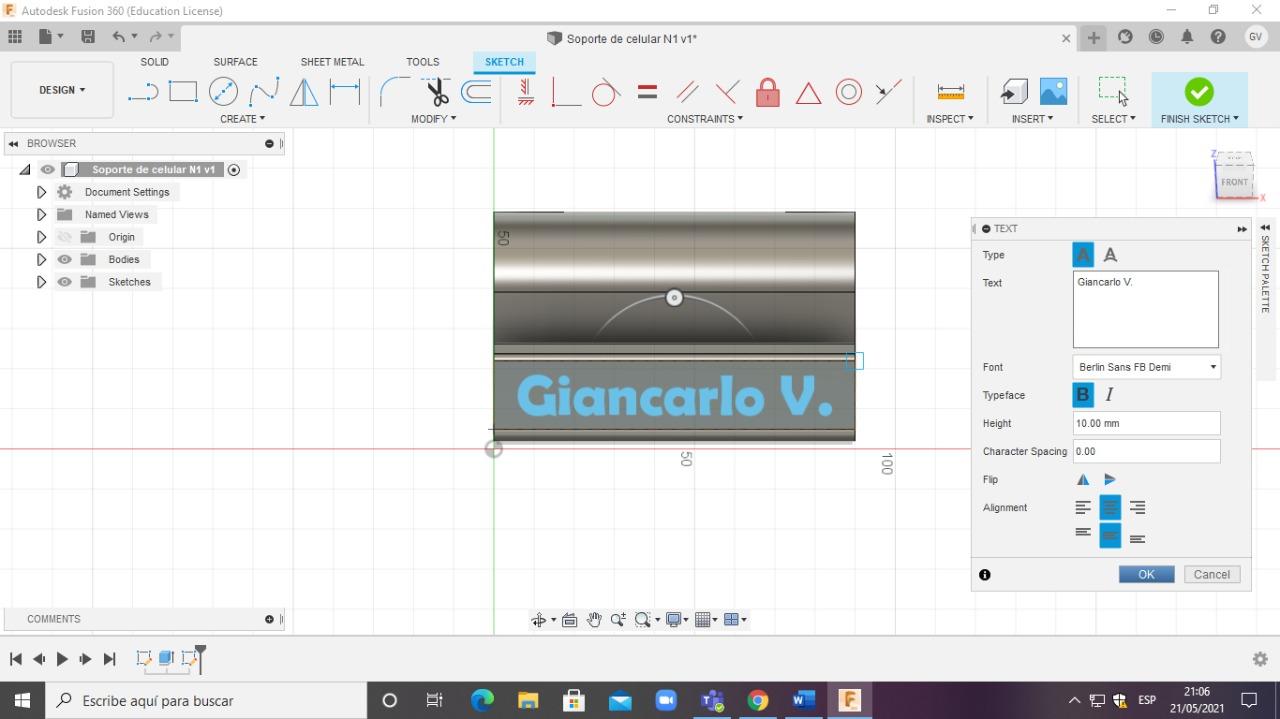The width and height of the screenshot is (1280, 719).
Task: Switch to the SHEET METAL tab
Action: (x=332, y=62)
